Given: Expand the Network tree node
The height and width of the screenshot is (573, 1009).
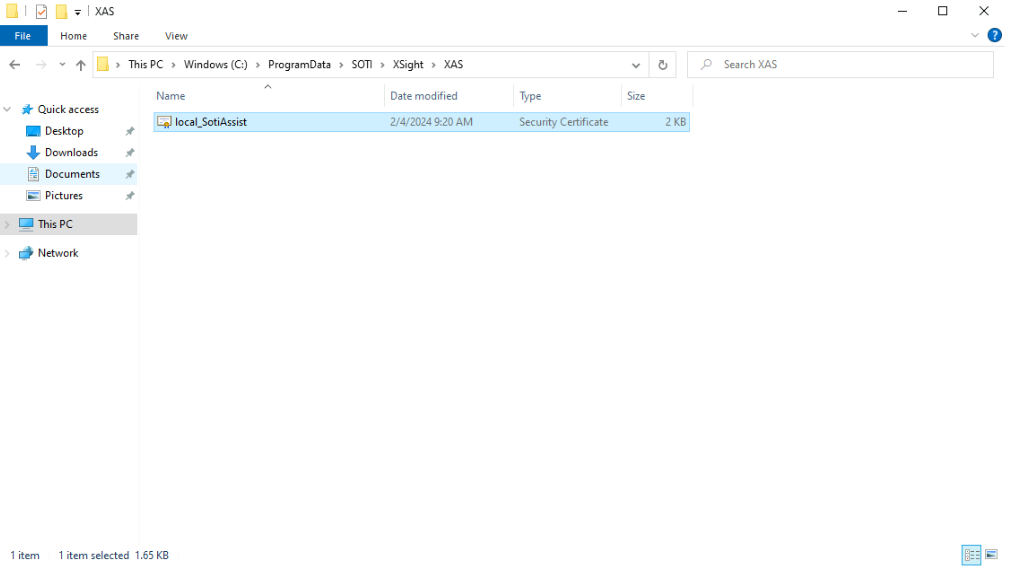Looking at the screenshot, I should pos(7,253).
